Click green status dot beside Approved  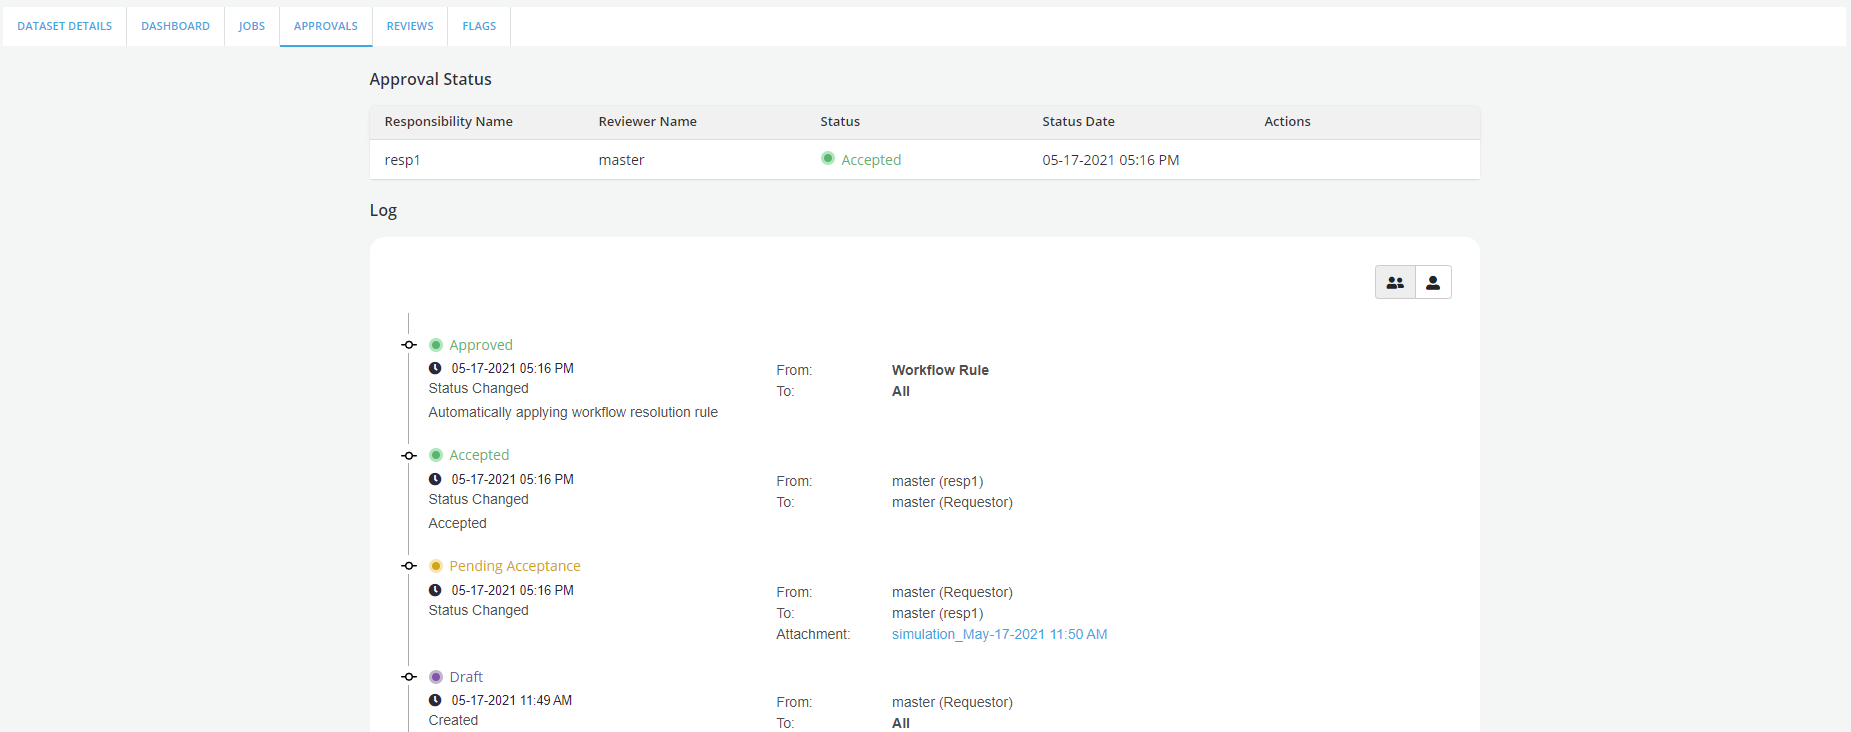click(436, 345)
